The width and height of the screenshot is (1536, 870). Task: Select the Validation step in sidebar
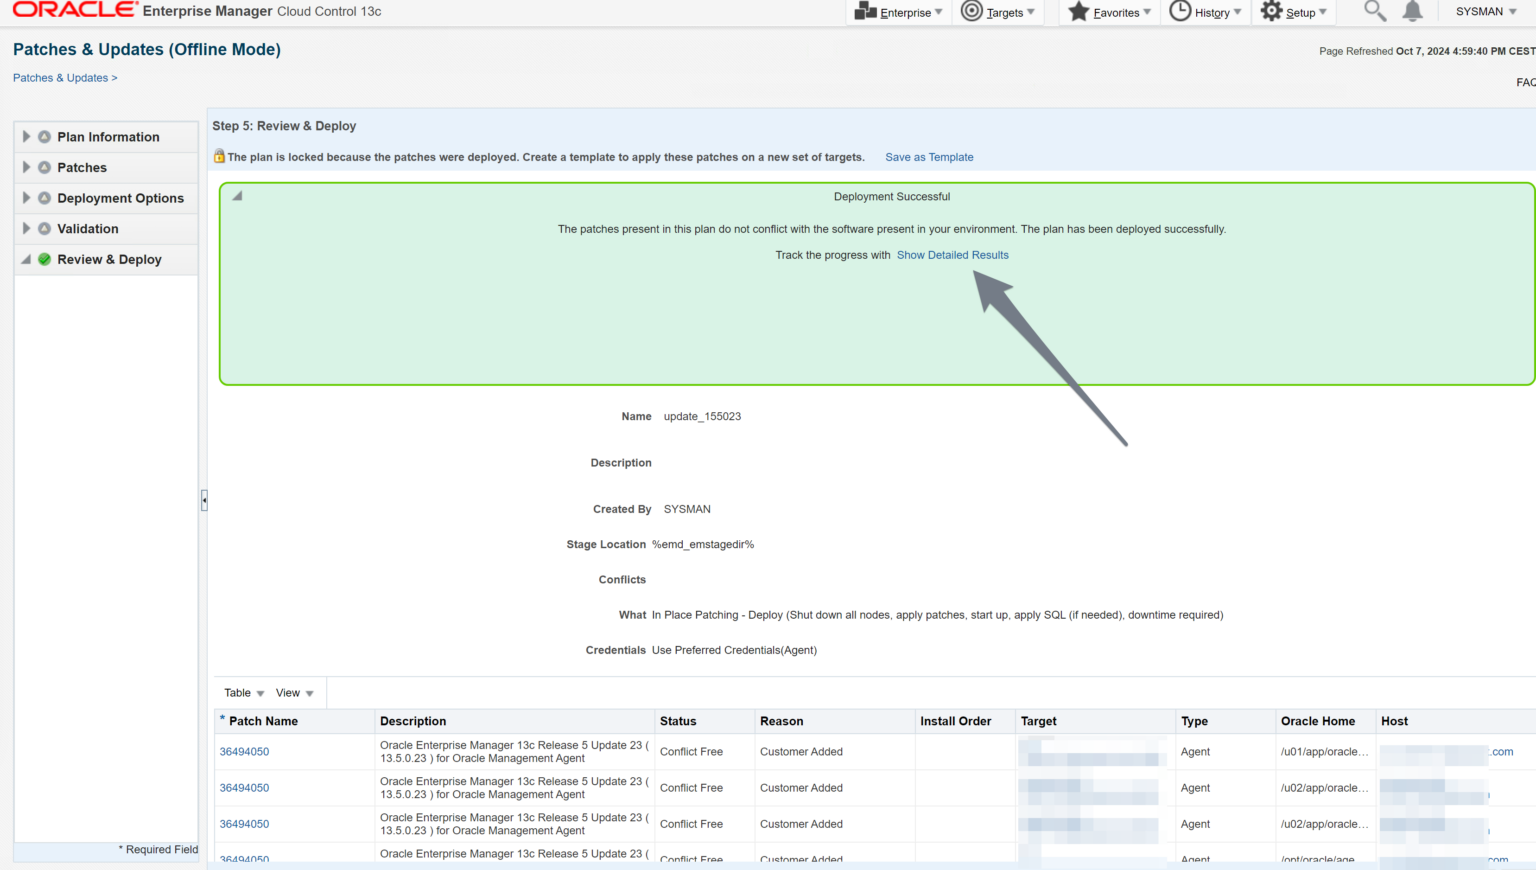88,229
